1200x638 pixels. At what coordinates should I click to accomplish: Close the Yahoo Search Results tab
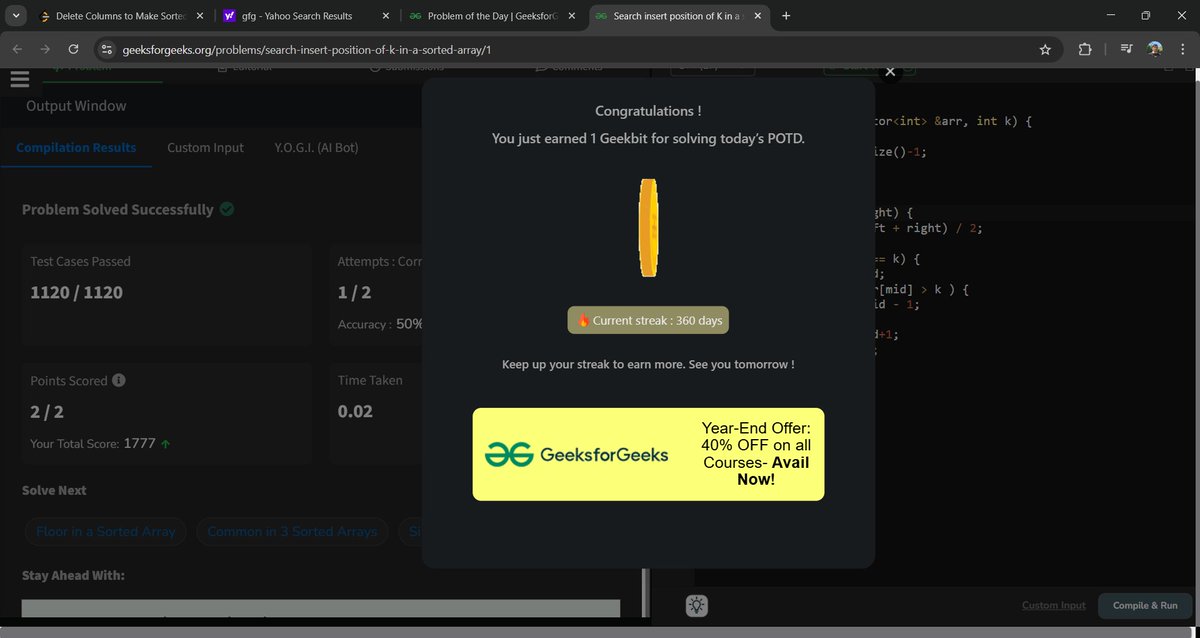pyautogui.click(x=386, y=16)
